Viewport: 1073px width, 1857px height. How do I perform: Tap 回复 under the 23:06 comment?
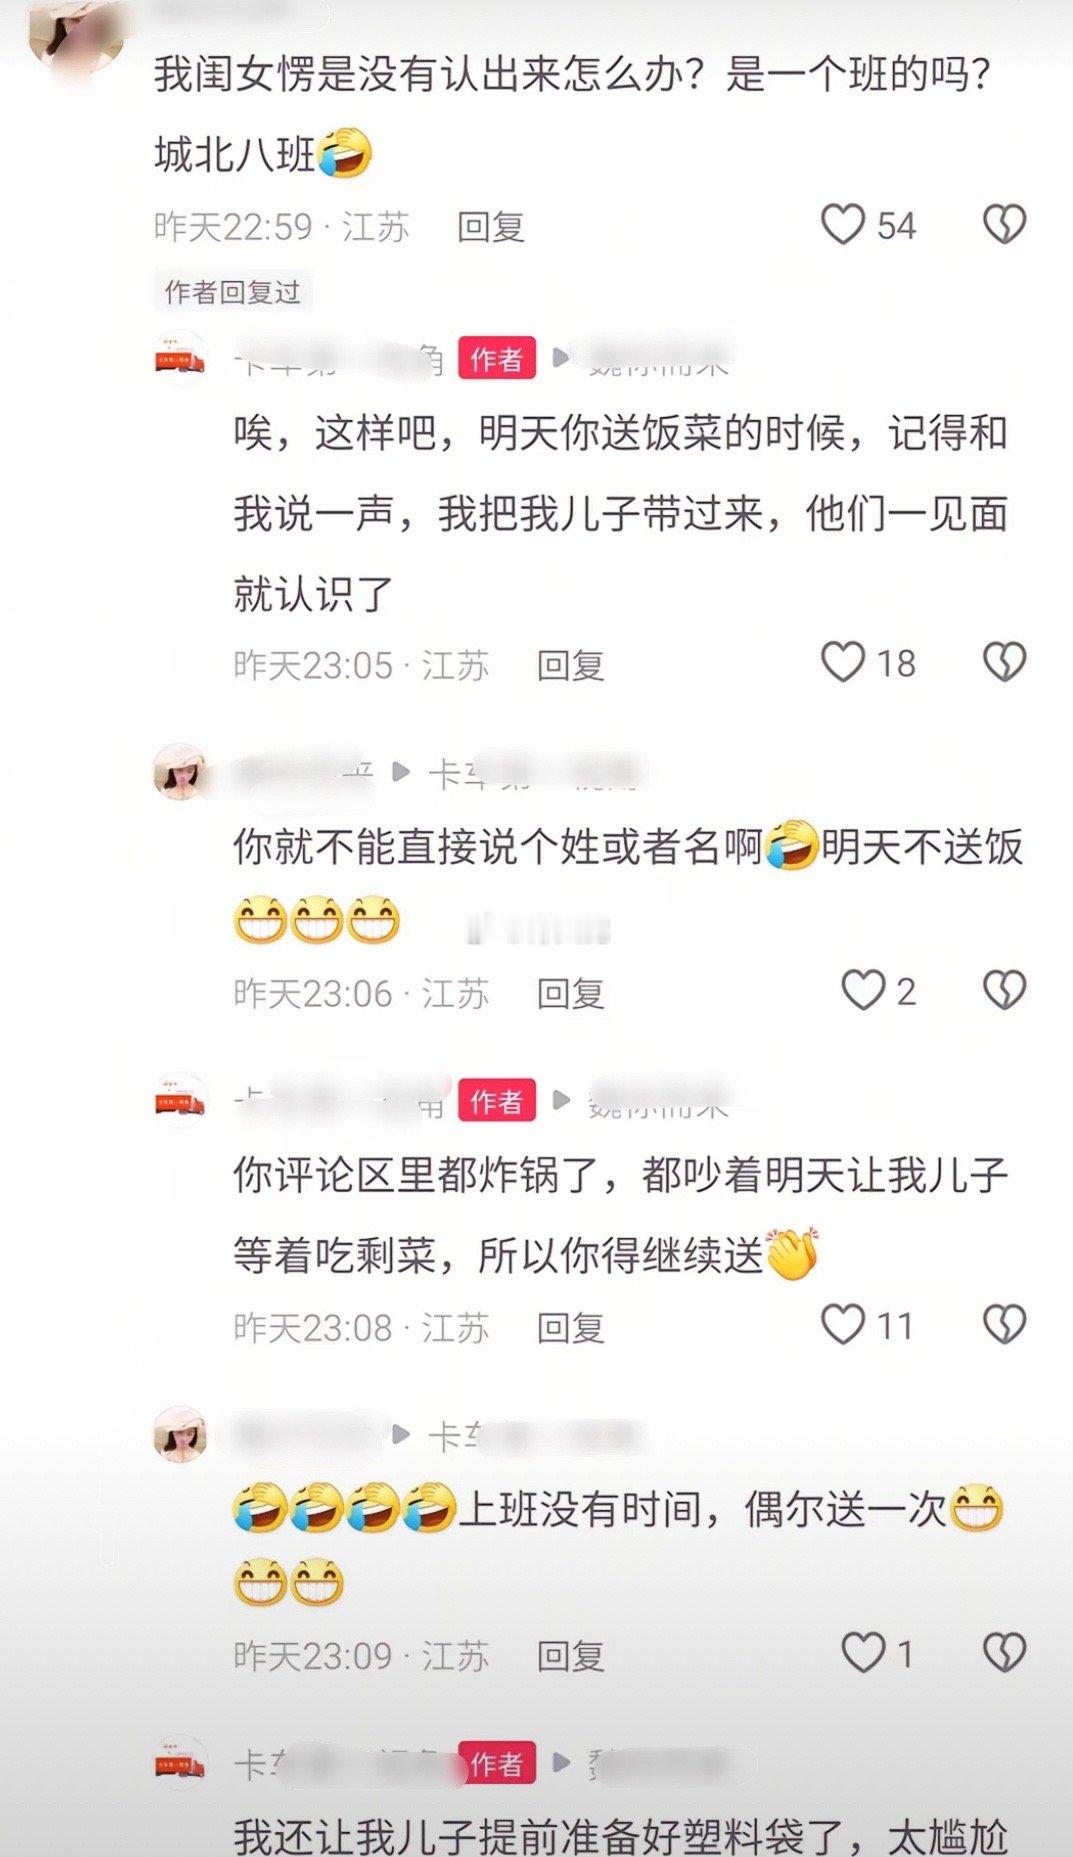[571, 993]
